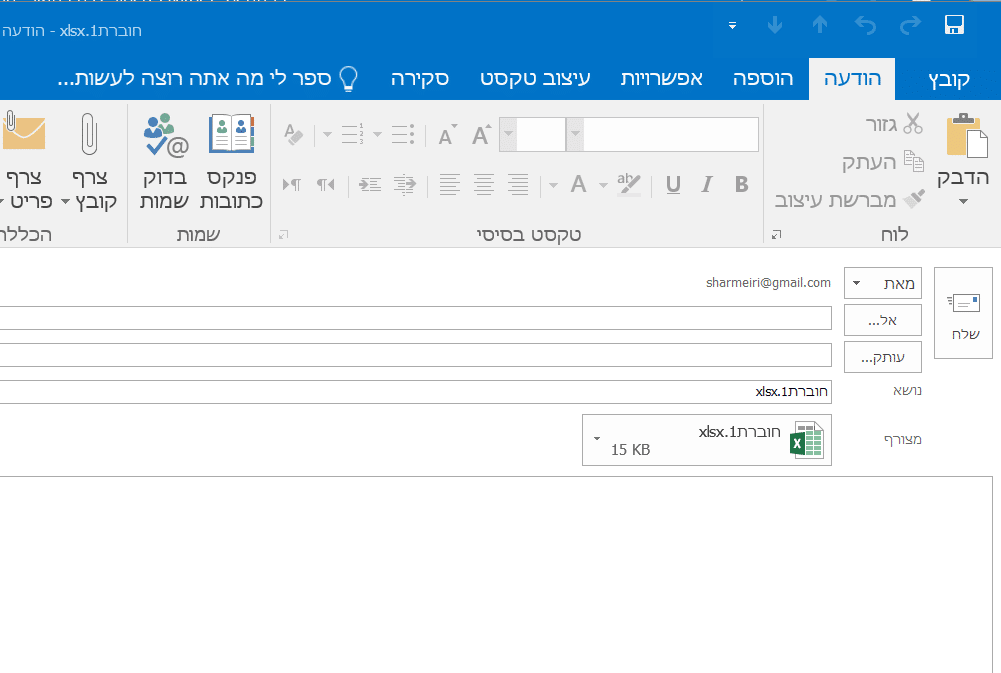This screenshot has width=1001, height=673.
Task: Click into the Subject (נושא) field
Action: pyautogui.click(x=416, y=391)
